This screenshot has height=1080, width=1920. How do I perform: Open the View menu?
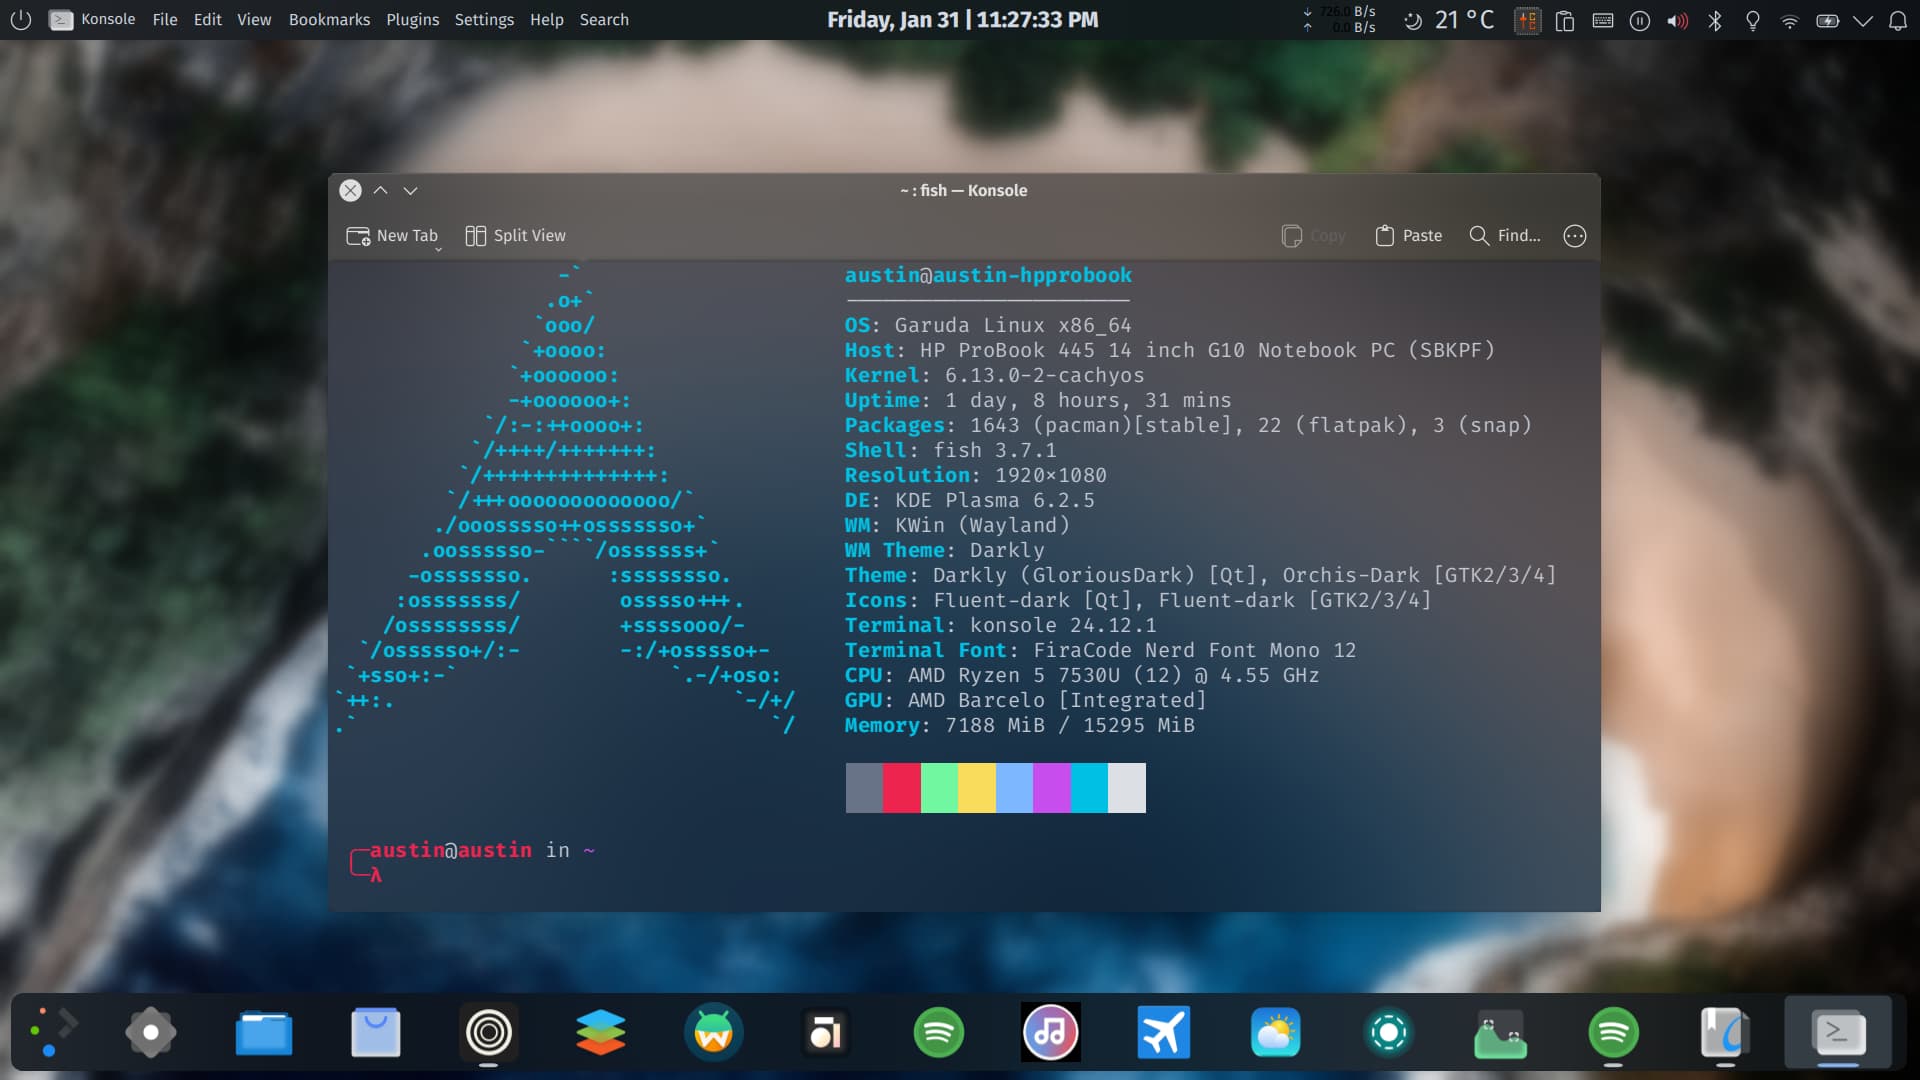[254, 19]
